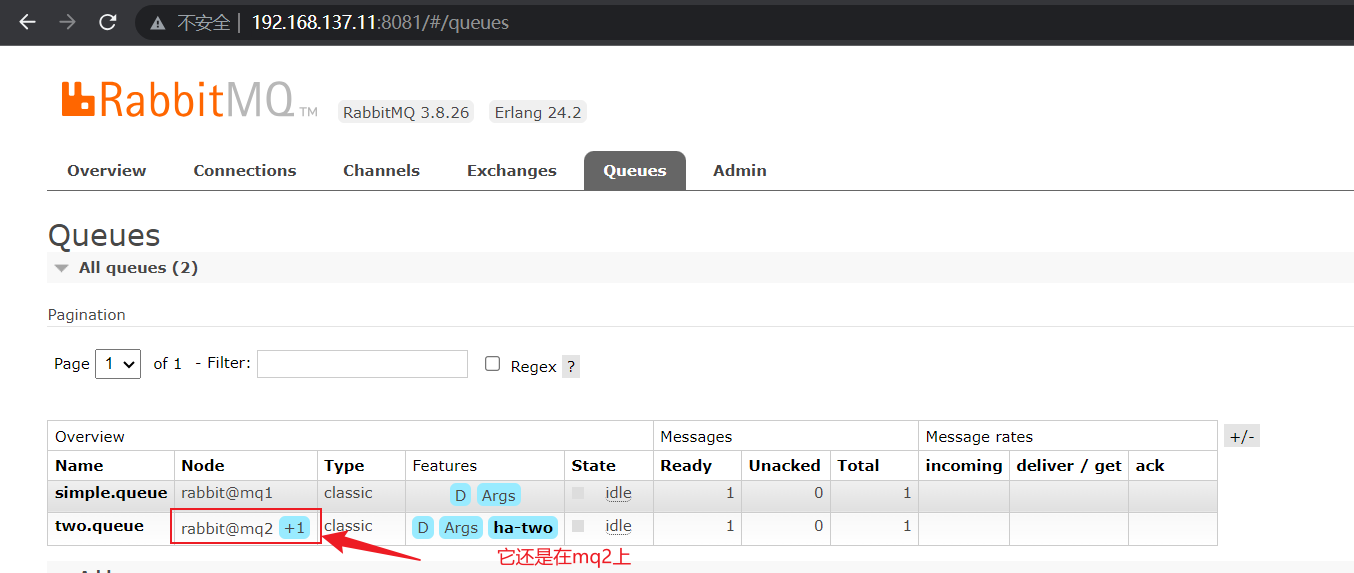Click the Args badge of simple.queue
This screenshot has width=1354, height=573.
498,495
